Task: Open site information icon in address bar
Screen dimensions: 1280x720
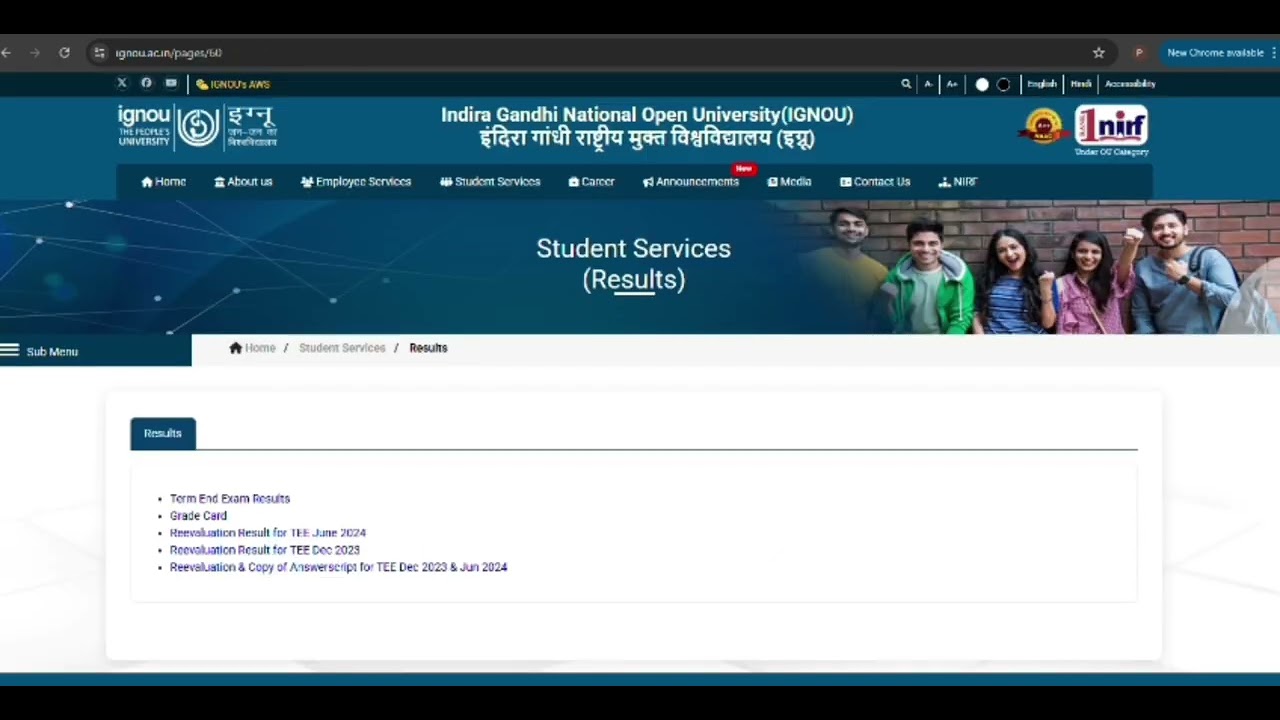Action: click(98, 53)
